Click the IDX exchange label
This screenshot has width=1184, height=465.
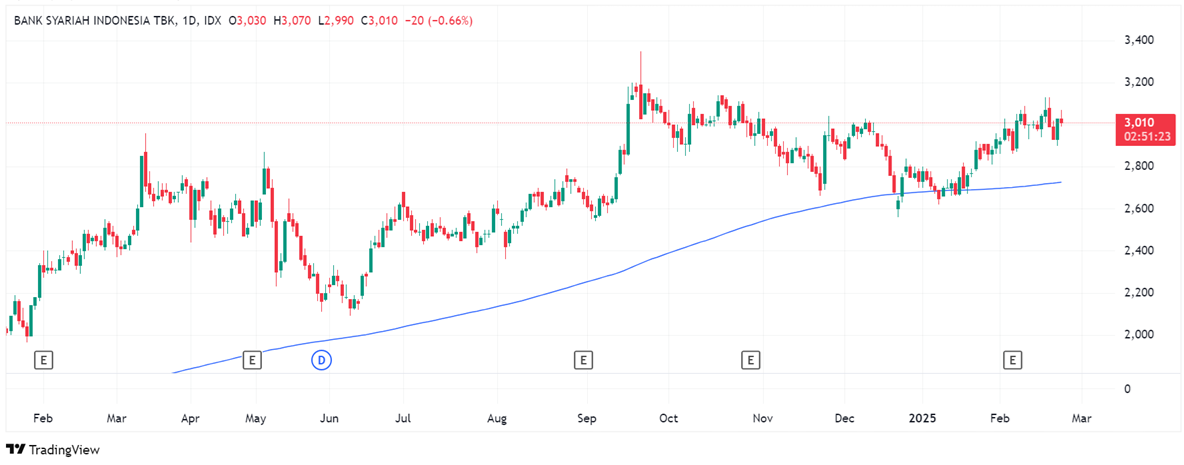[212, 21]
